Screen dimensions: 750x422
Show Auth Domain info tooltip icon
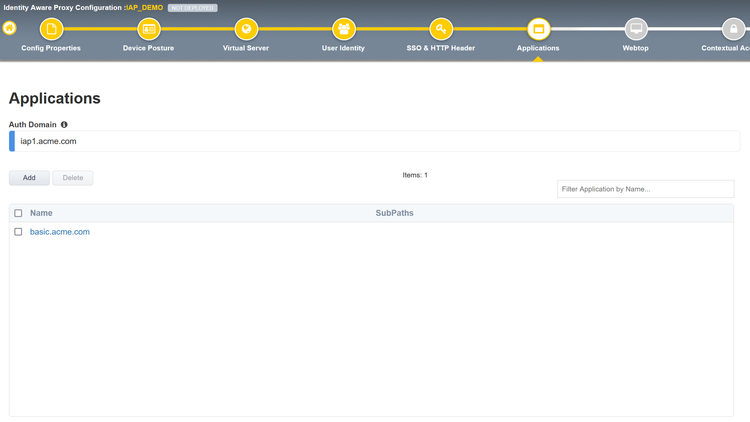64,124
